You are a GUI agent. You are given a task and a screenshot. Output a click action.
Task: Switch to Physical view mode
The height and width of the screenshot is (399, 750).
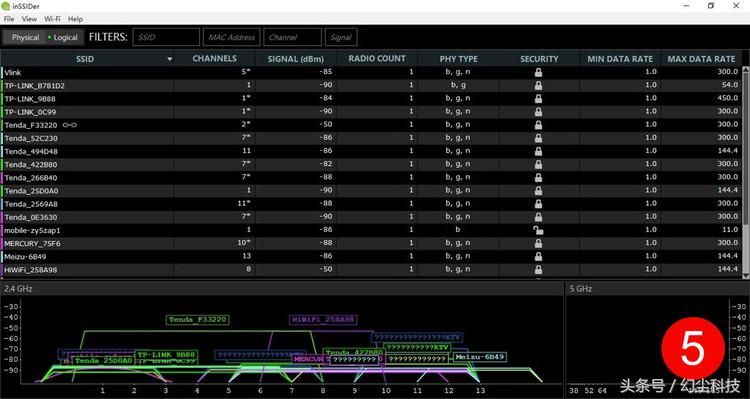coord(25,37)
